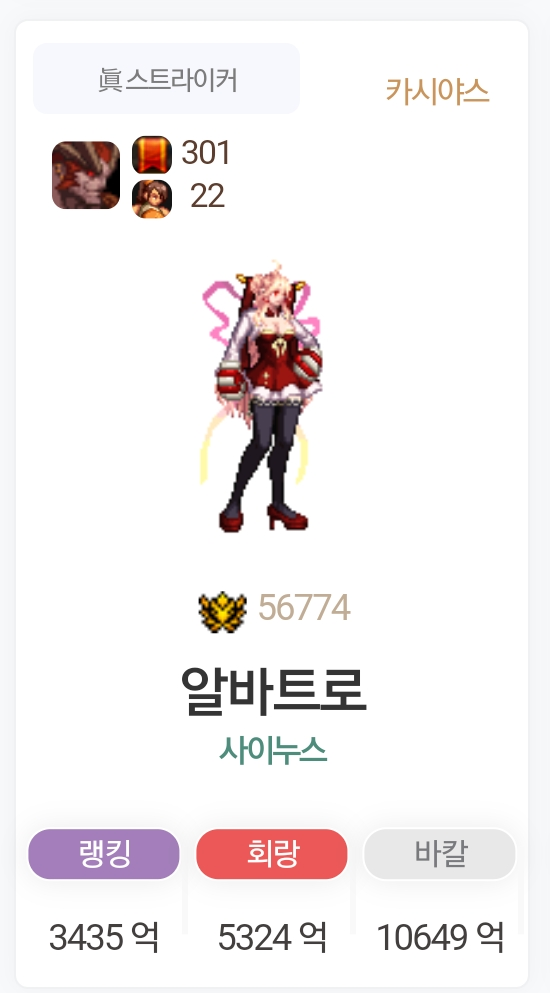Click the character name 알바트로
The height and width of the screenshot is (993, 550).
[x=273, y=690]
